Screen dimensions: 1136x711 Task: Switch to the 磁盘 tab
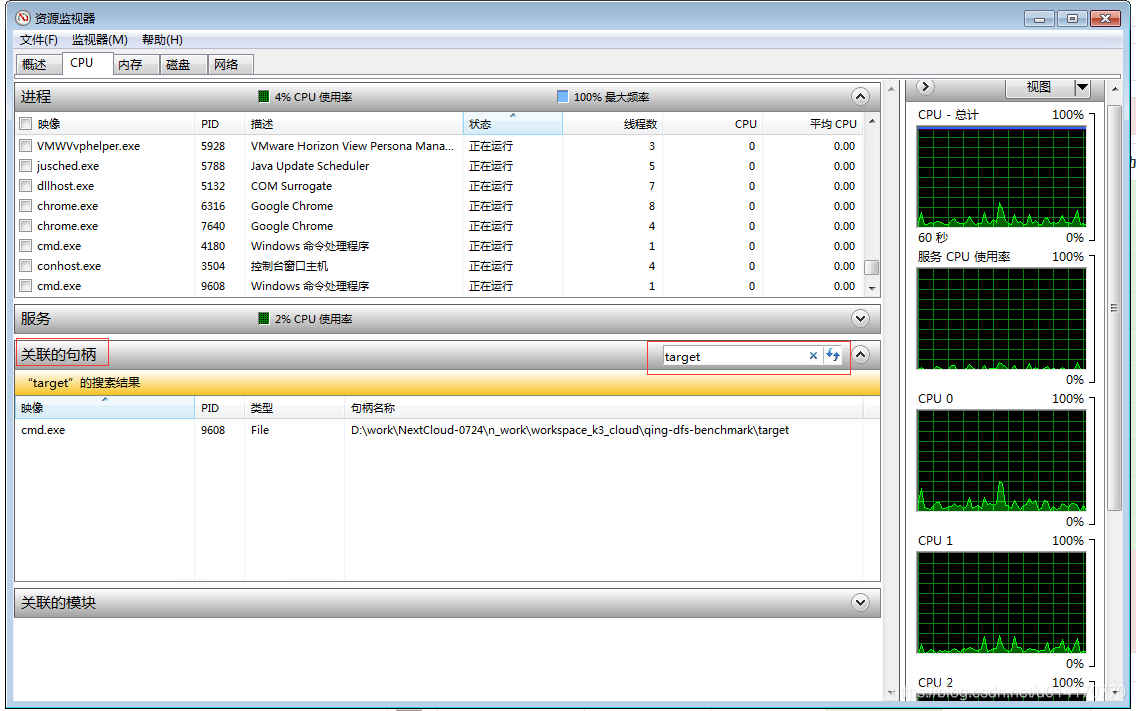[x=184, y=65]
